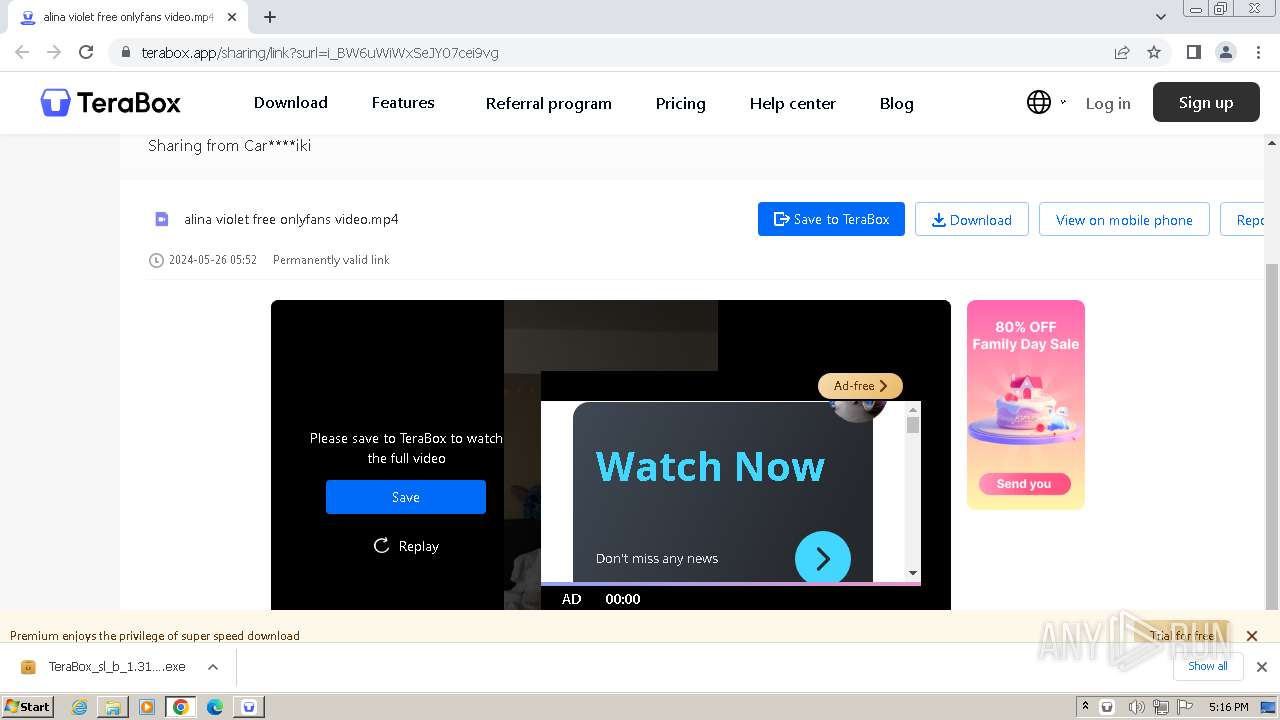Open Chrome profile avatar
Screen dimensions: 1280x720
(1225, 52)
